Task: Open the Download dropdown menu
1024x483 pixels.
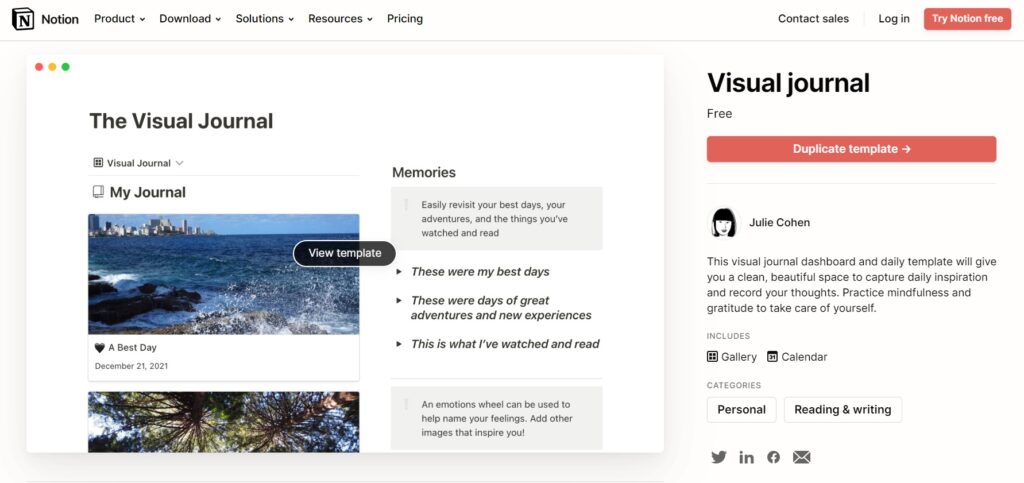Action: tap(190, 19)
